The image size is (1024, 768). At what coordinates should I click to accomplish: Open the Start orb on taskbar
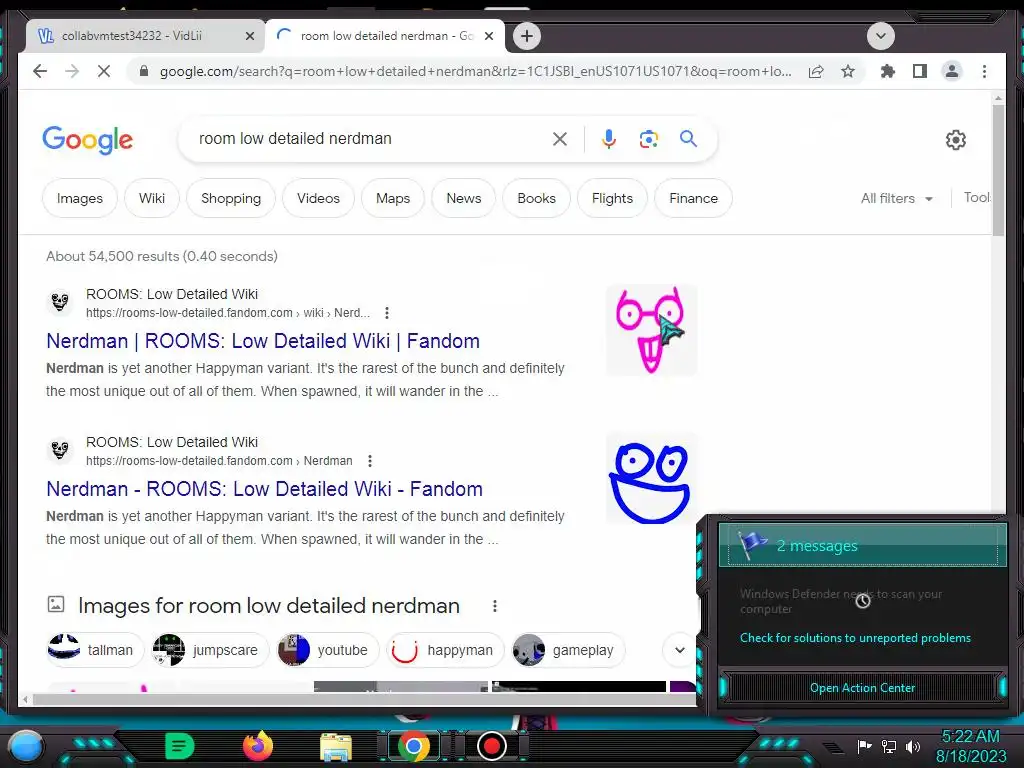(x=26, y=747)
